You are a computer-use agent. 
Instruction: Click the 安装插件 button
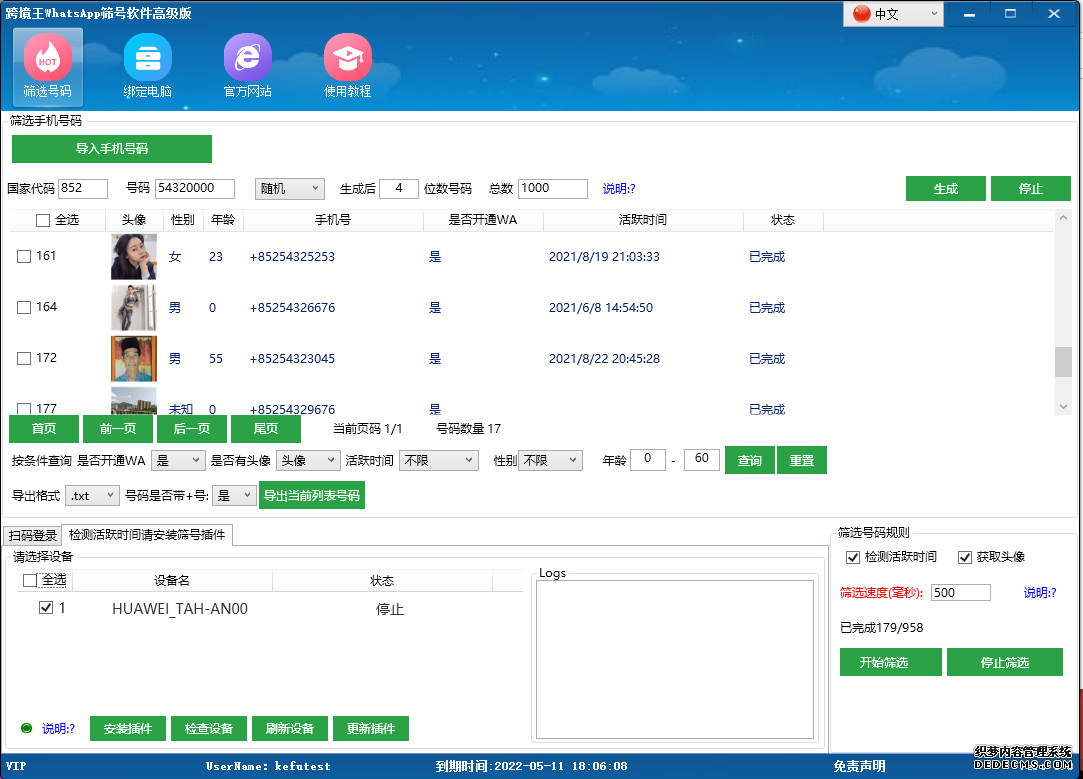(x=128, y=729)
